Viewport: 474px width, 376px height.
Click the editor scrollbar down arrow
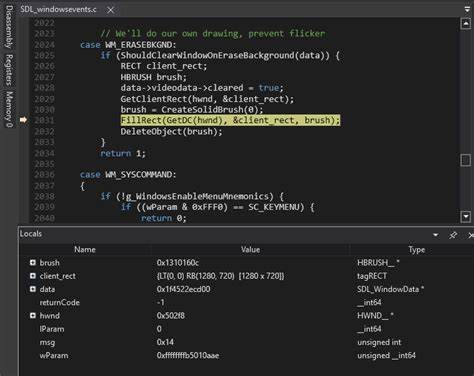[x=466, y=217]
